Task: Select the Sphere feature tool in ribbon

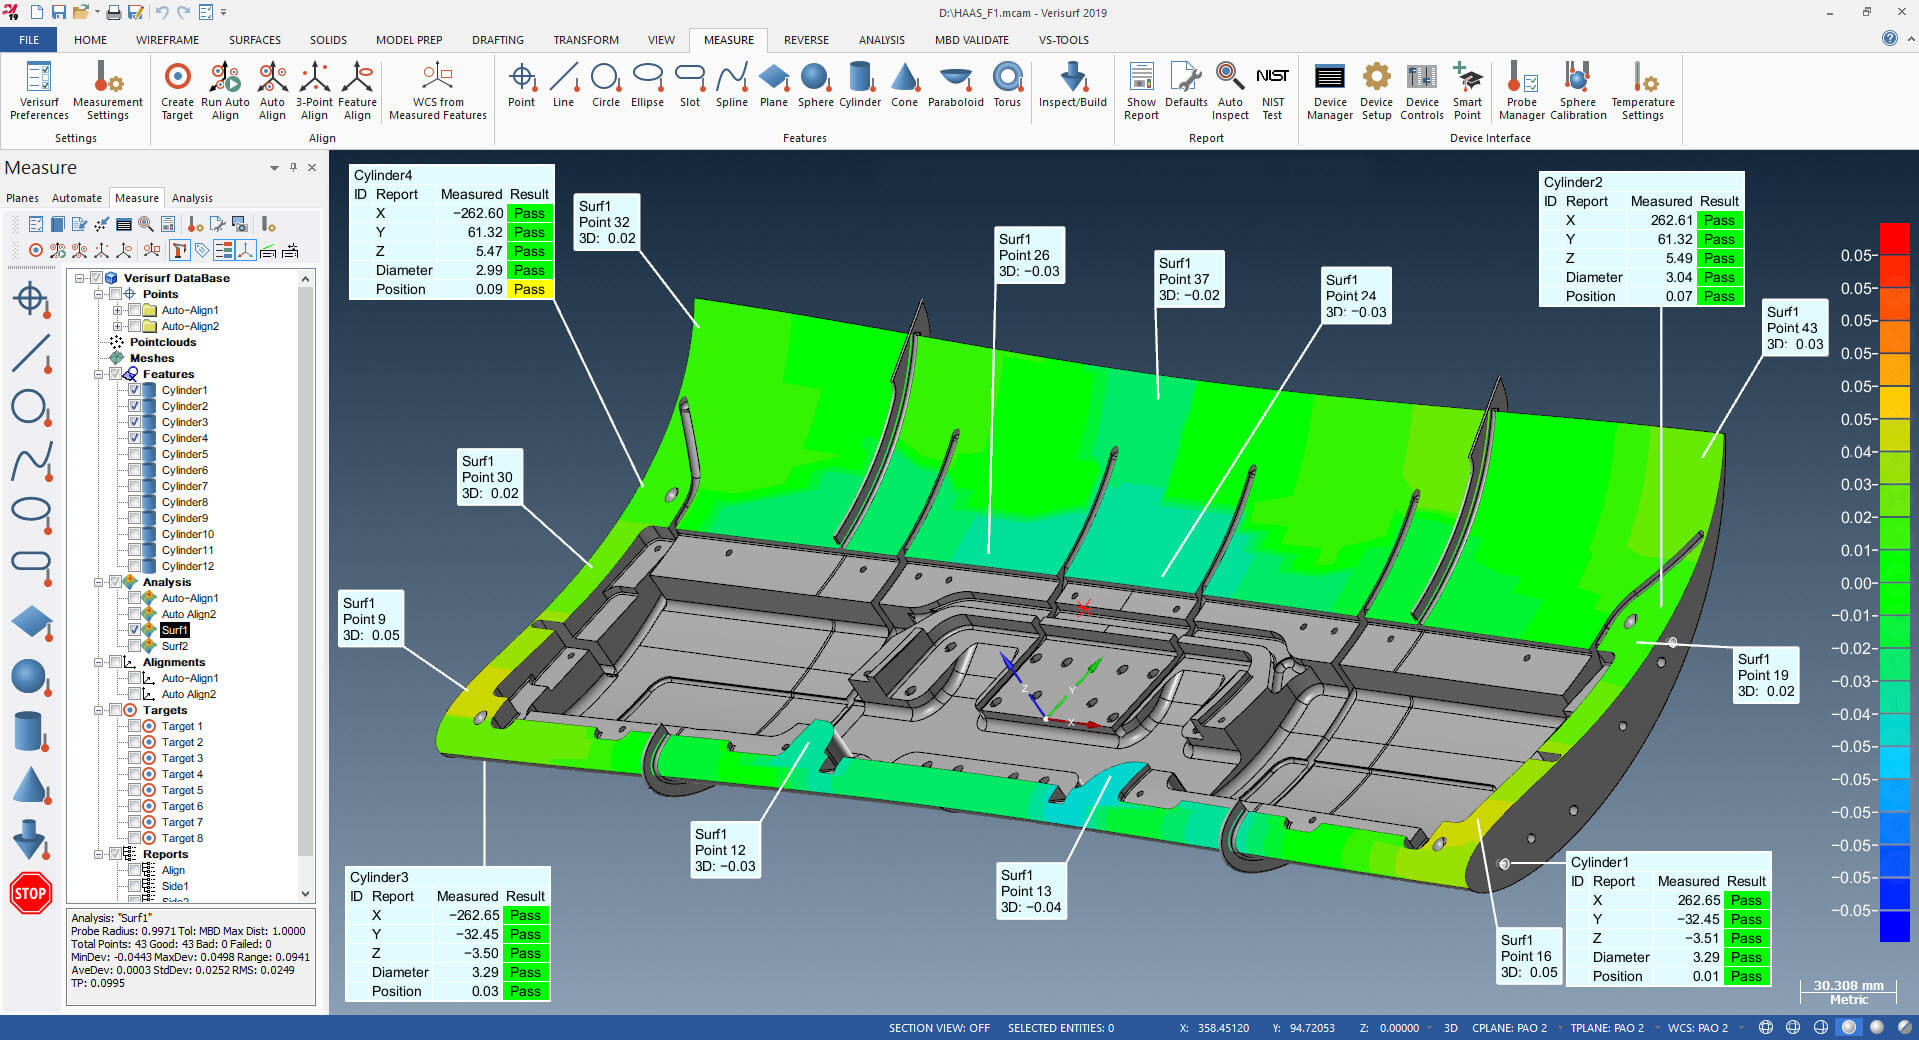Action: pyautogui.click(x=815, y=85)
